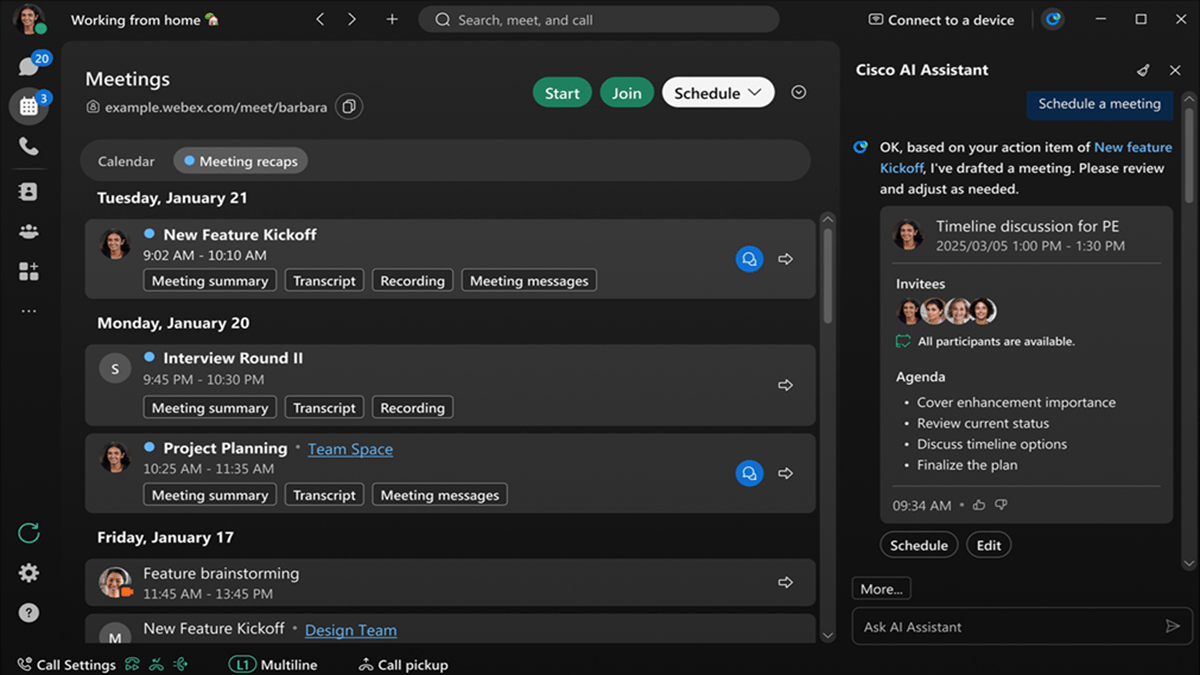This screenshot has width=1200, height=675.
Task: Click Call pickup in status bar
Action: pos(403,664)
